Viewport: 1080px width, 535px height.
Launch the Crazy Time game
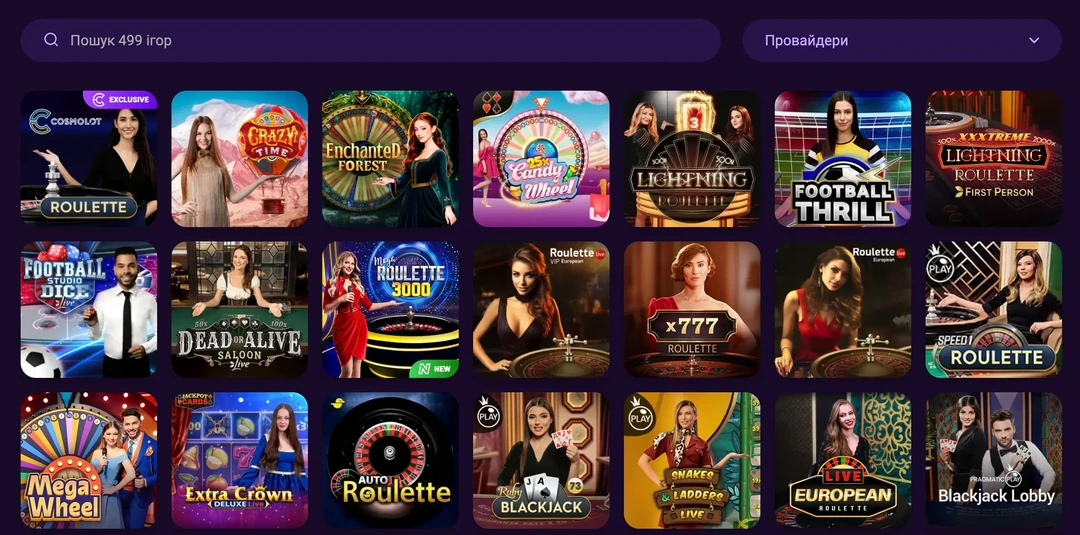point(240,159)
